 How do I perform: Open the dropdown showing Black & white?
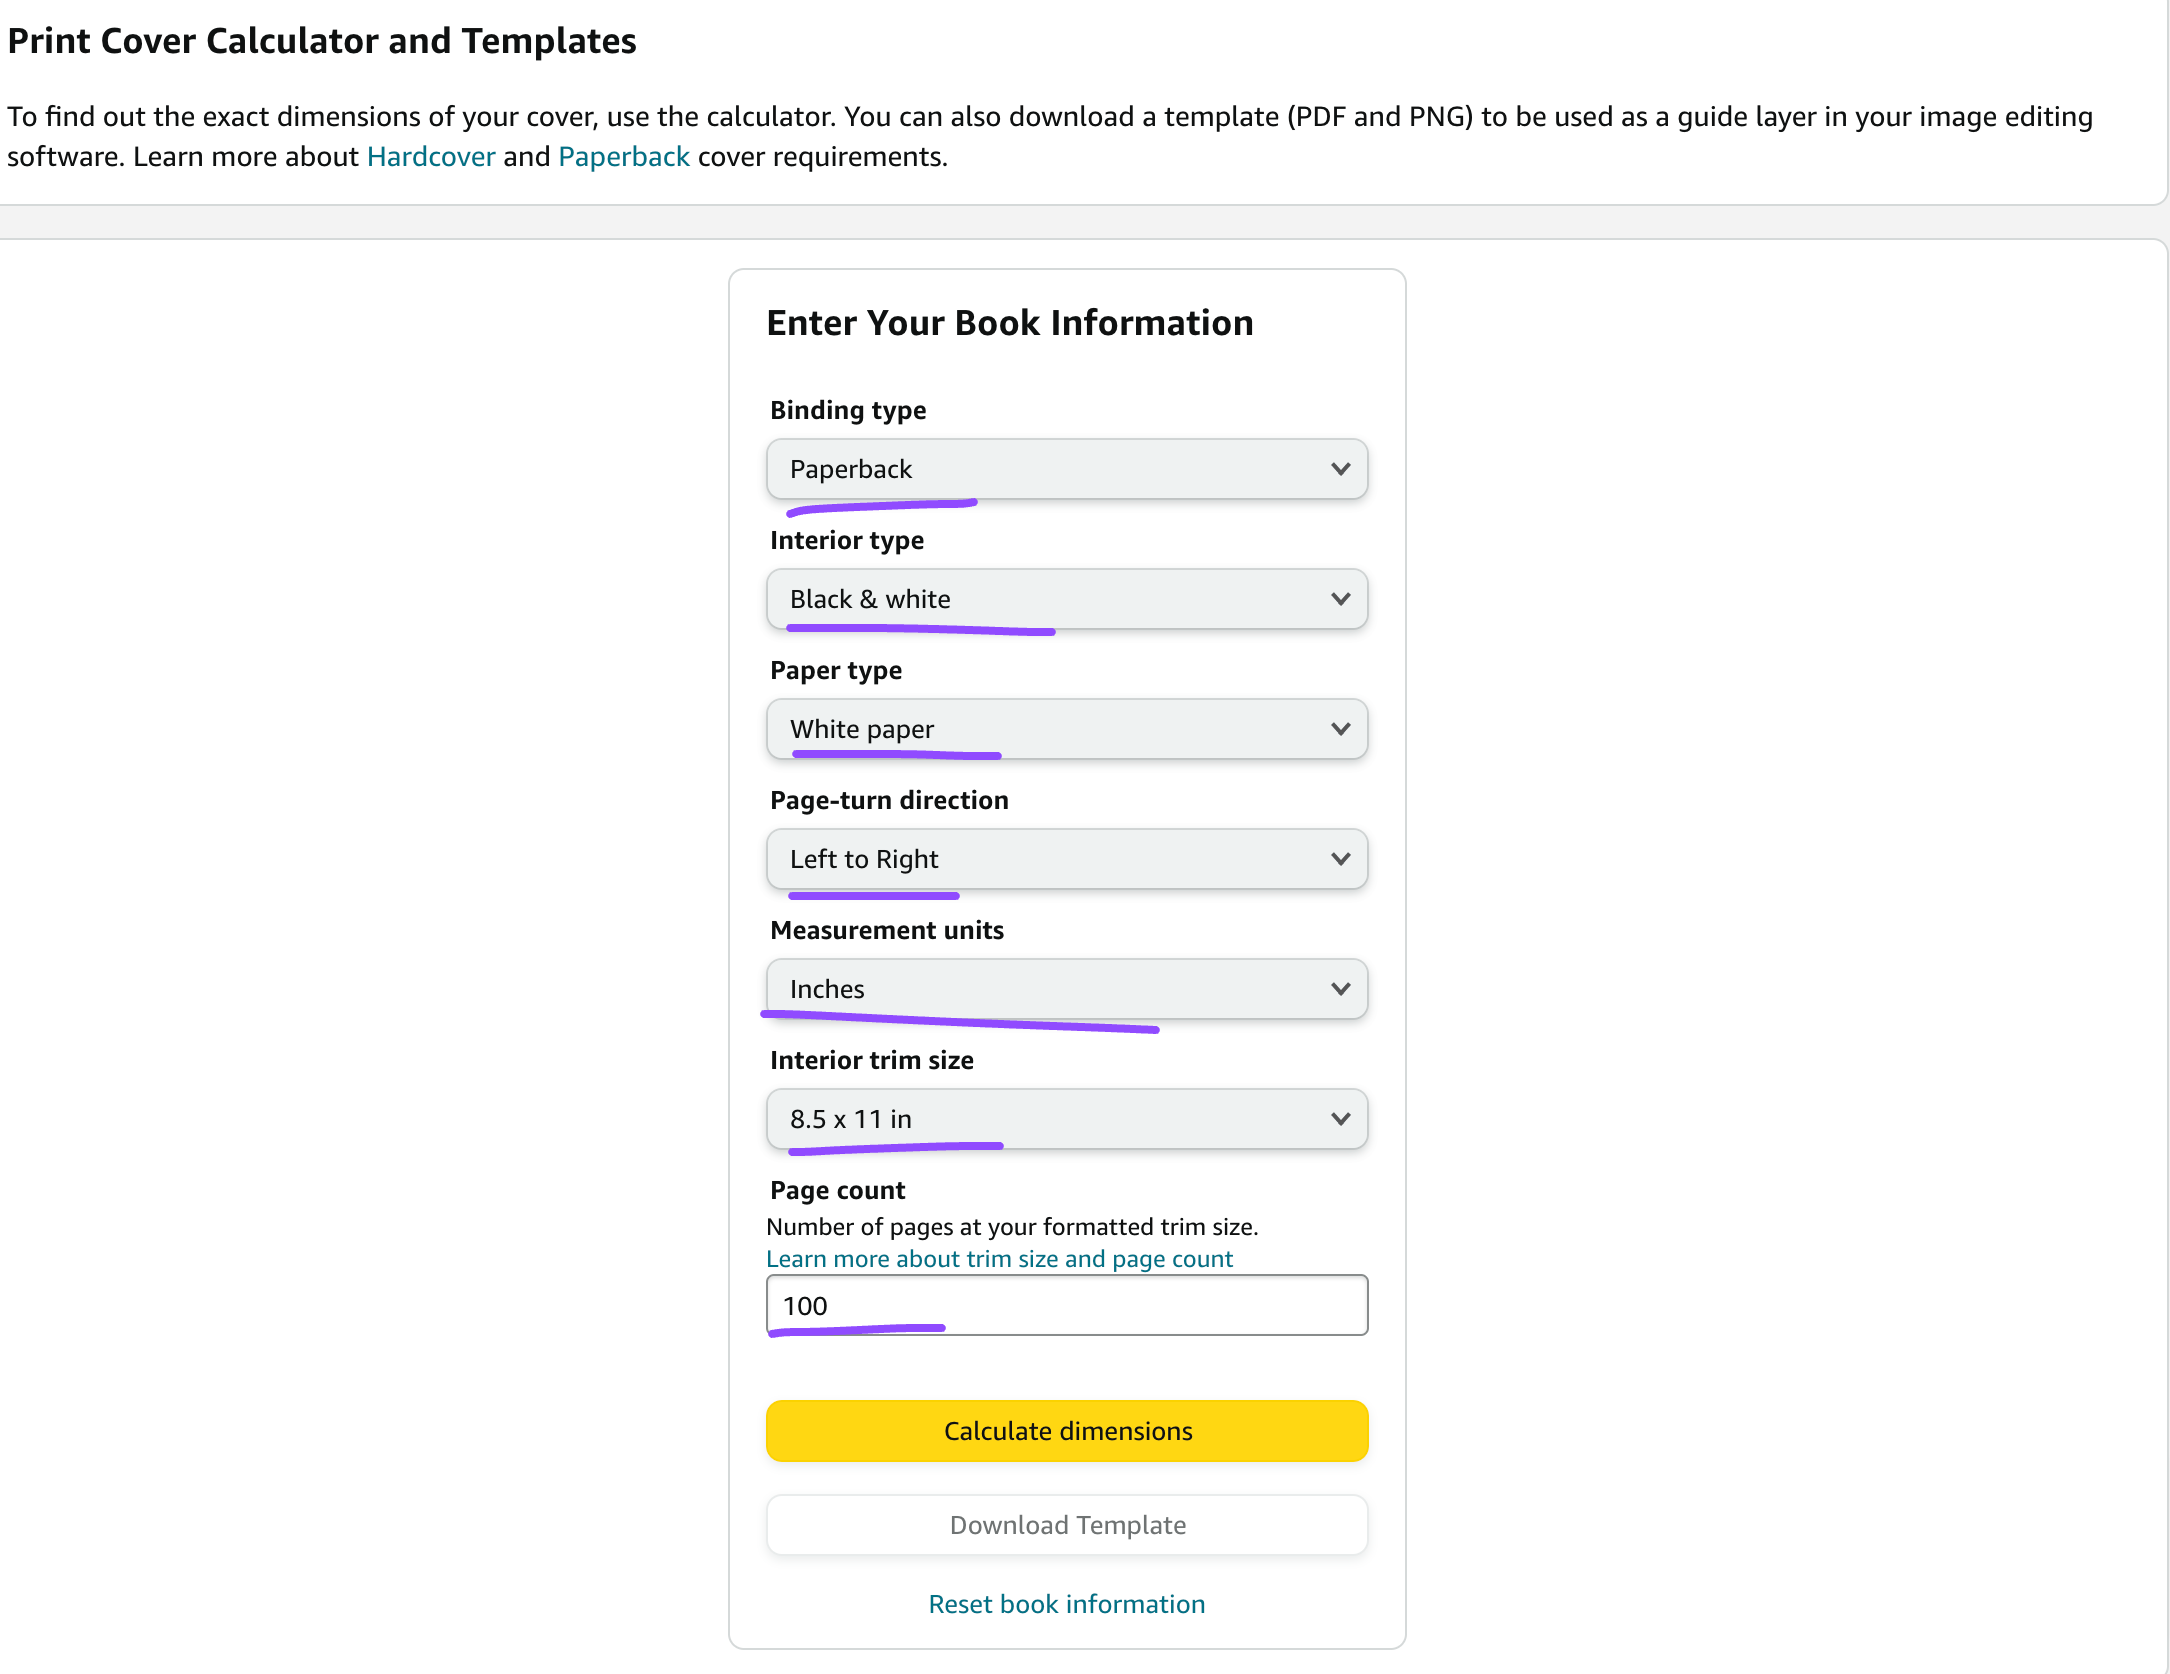(x=1066, y=599)
